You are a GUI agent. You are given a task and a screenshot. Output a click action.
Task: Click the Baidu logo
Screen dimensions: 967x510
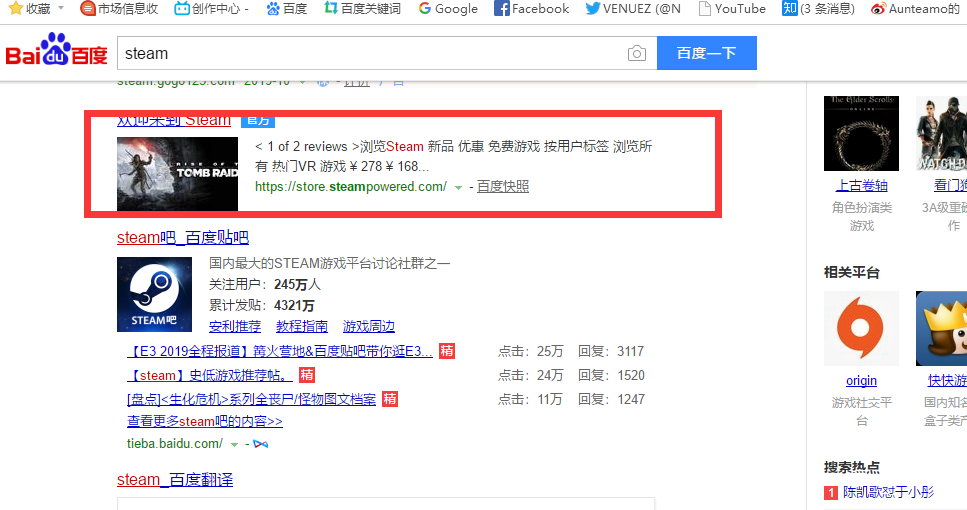[57, 50]
